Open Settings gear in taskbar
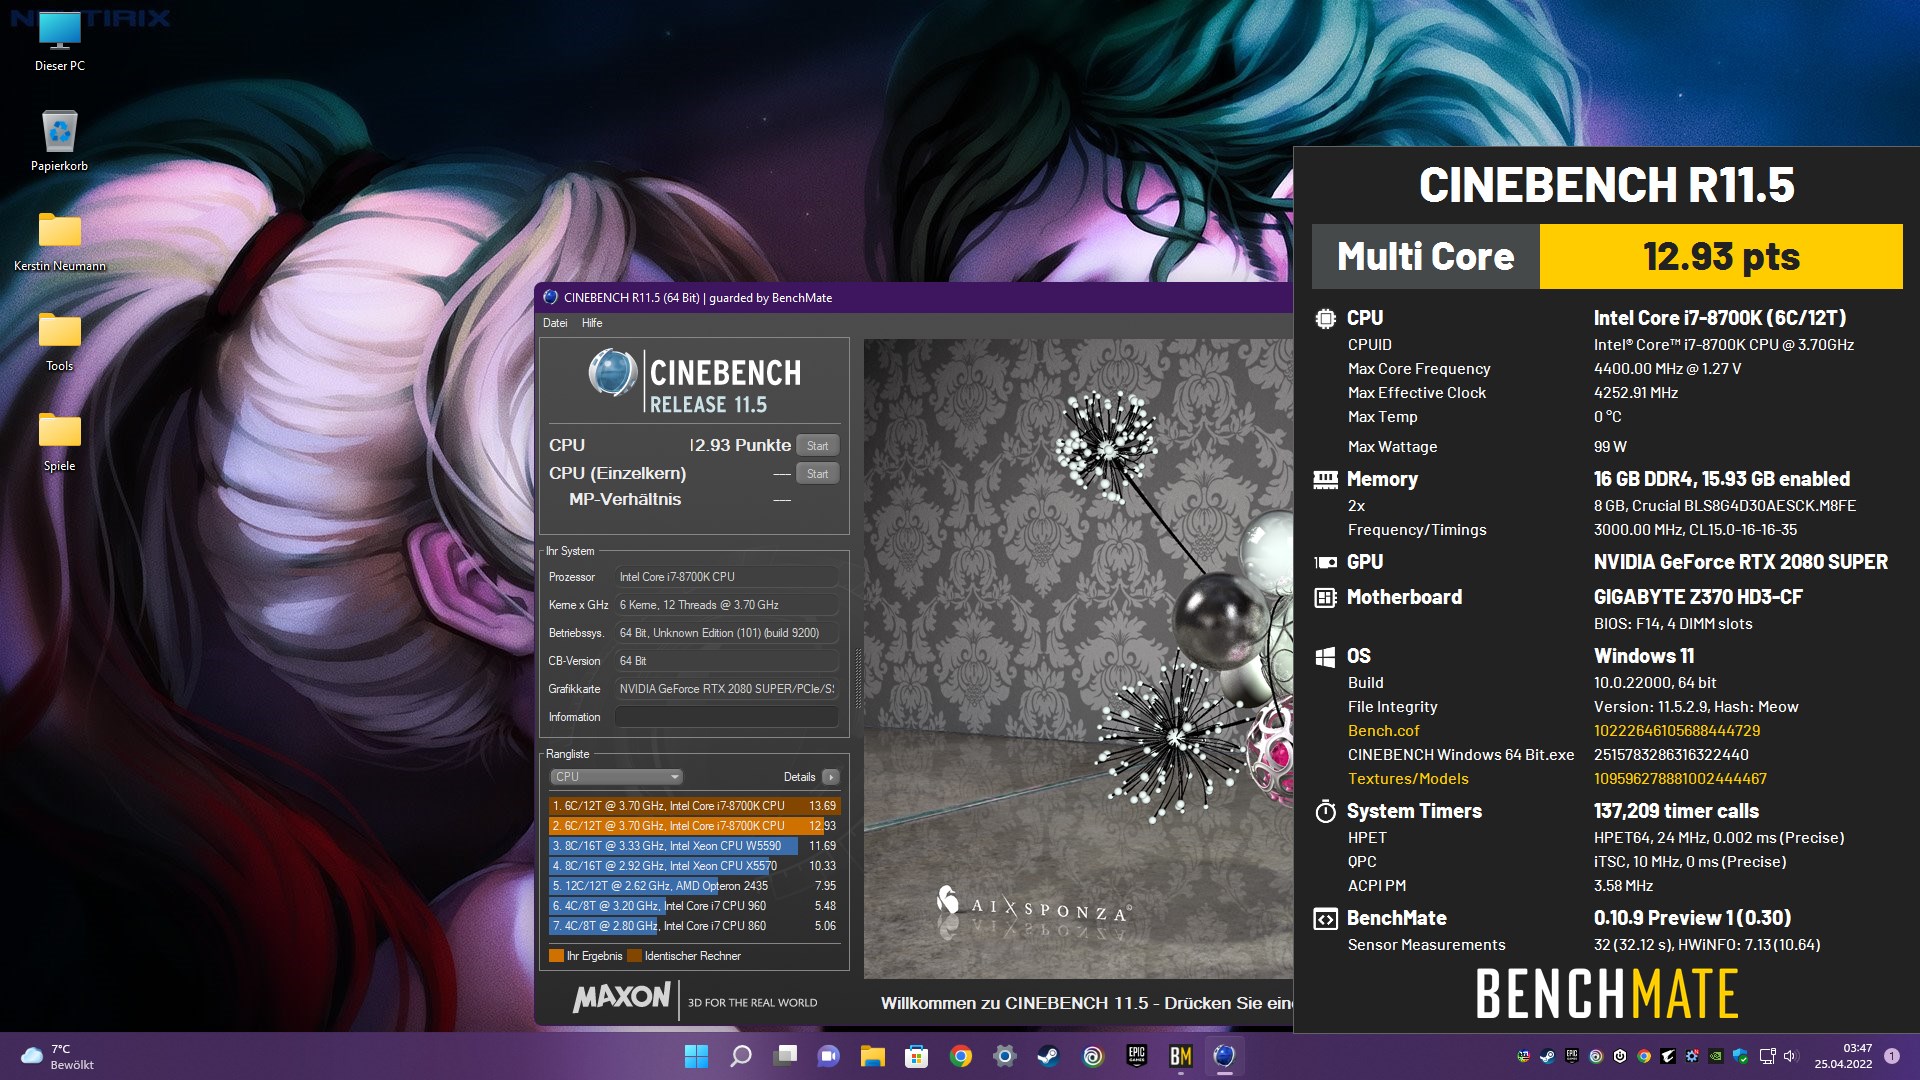 click(x=1005, y=1056)
